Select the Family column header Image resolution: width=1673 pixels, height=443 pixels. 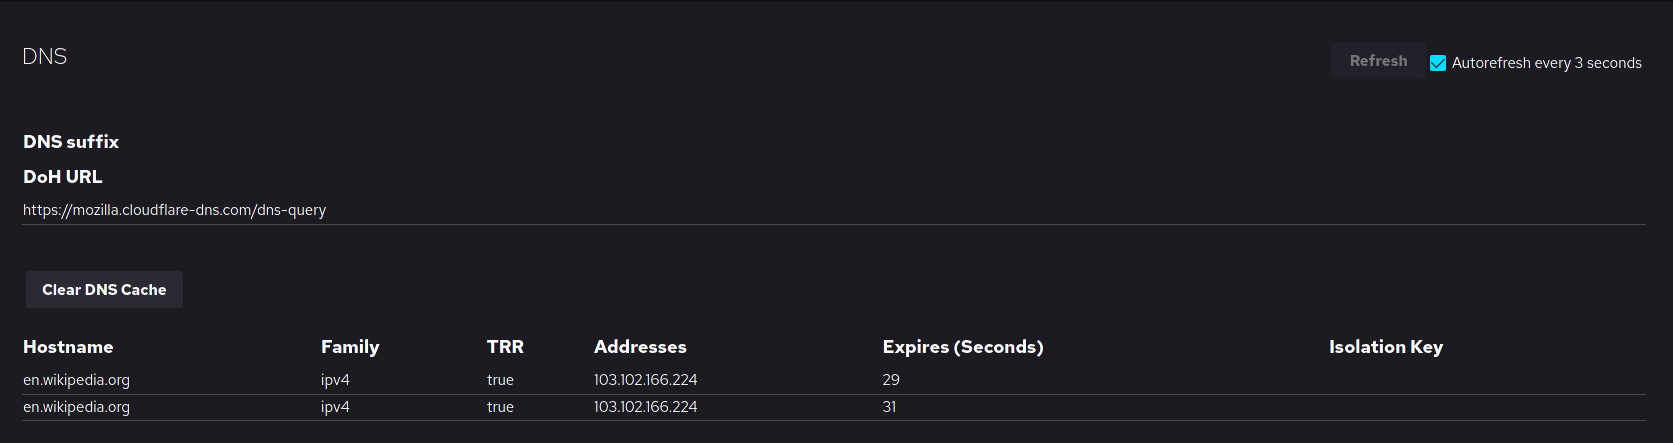[350, 347]
